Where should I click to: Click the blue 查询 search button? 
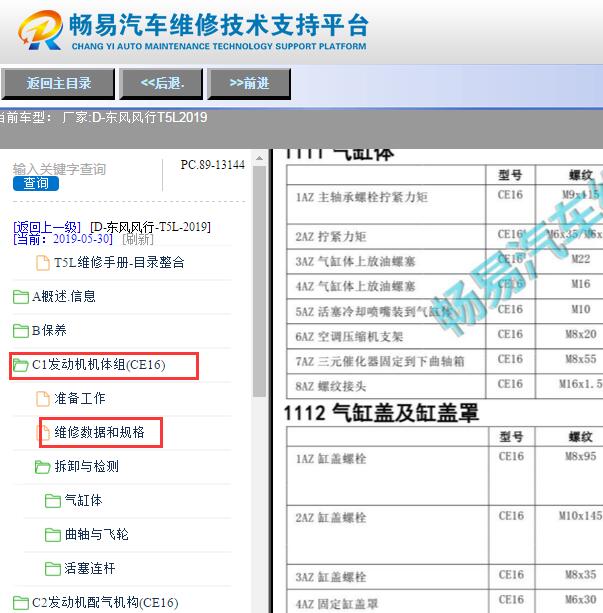tap(36, 183)
